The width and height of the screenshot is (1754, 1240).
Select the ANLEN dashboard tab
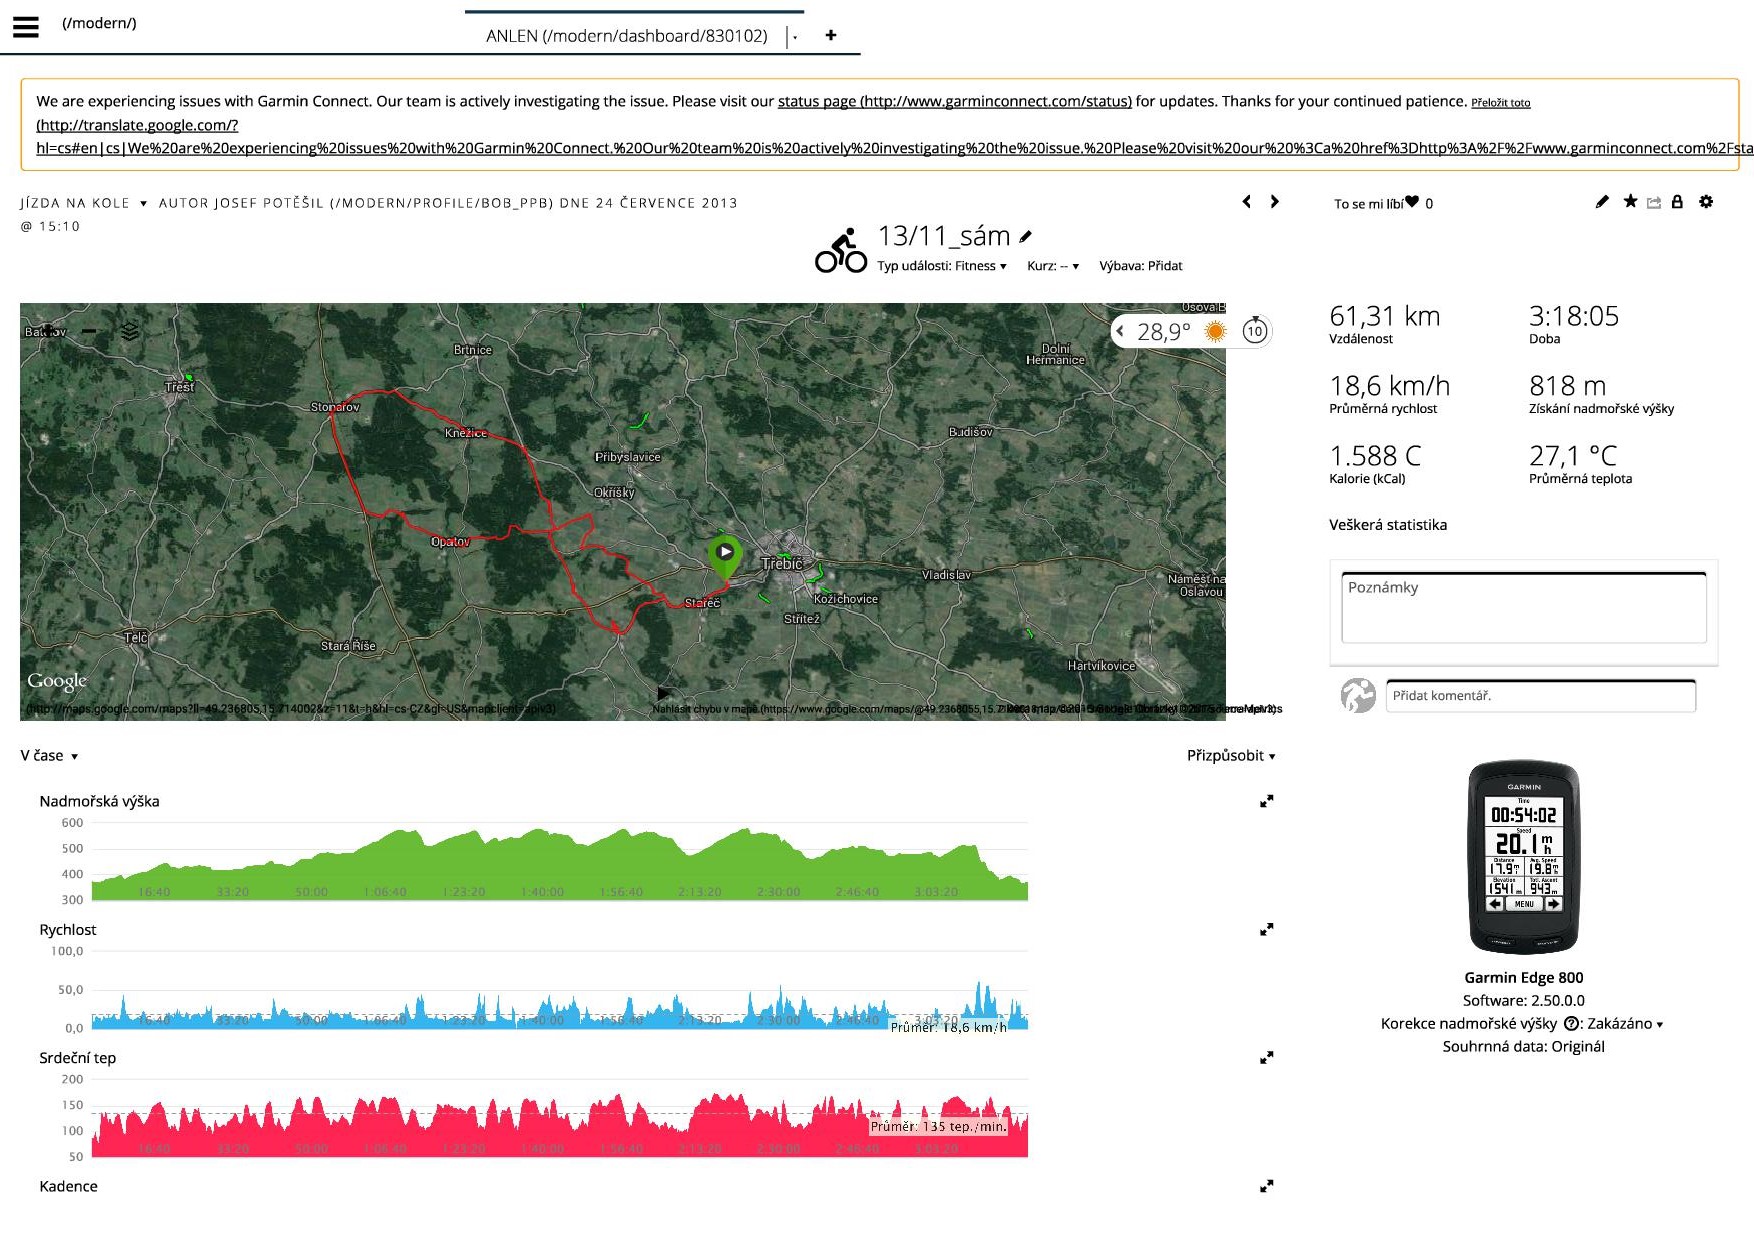pyautogui.click(x=626, y=36)
